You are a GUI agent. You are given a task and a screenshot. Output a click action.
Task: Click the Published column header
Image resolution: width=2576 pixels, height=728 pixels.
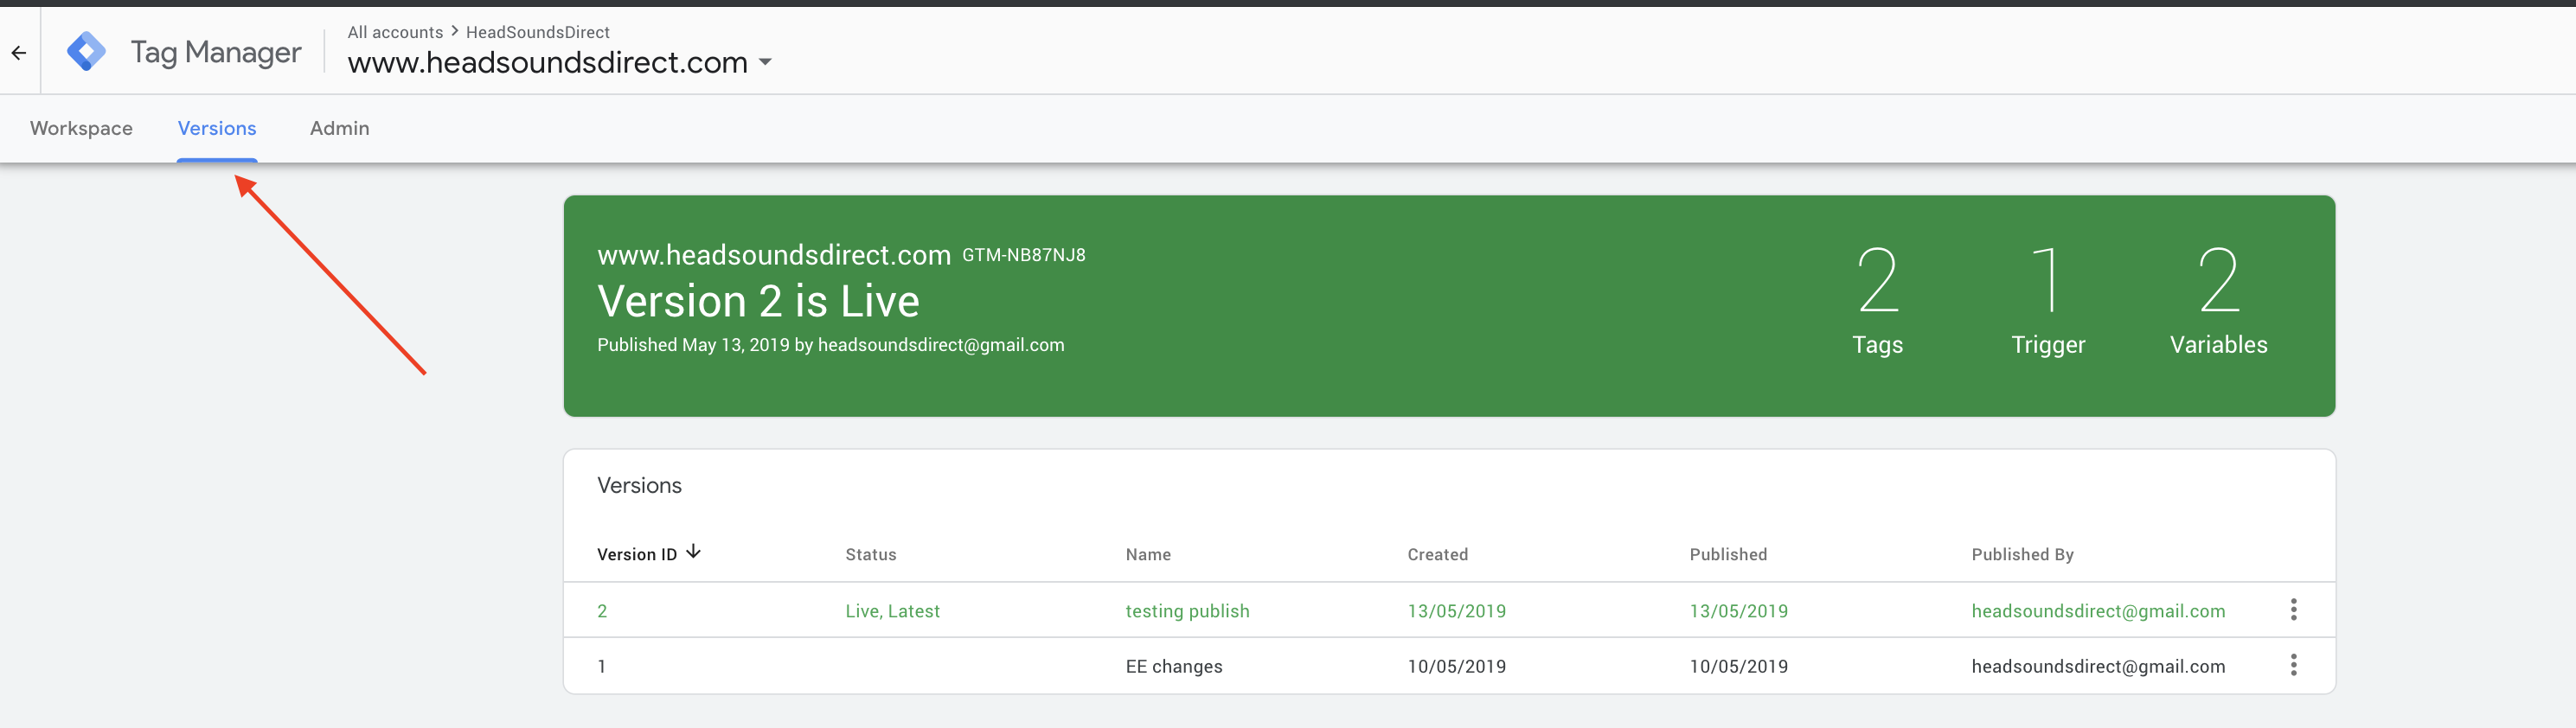(x=1728, y=554)
